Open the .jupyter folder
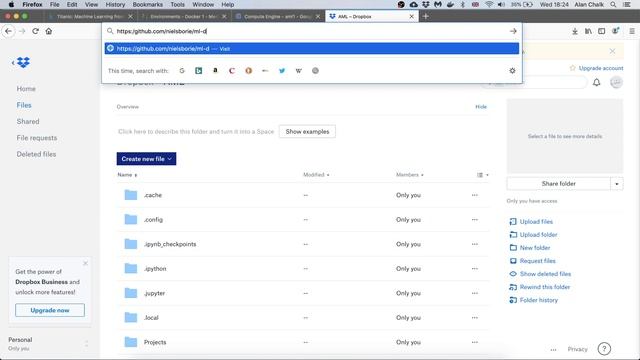This screenshot has height=360, width=640. [154, 293]
